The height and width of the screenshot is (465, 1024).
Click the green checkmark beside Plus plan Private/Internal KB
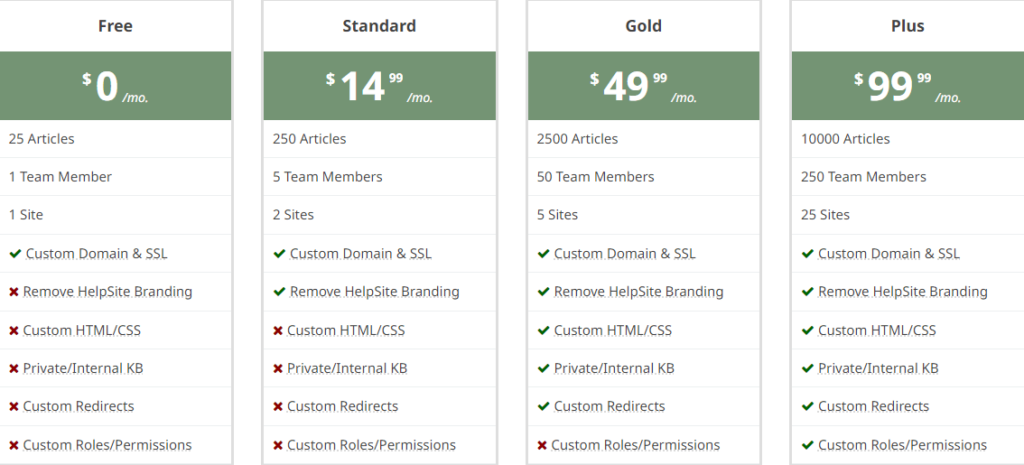807,368
